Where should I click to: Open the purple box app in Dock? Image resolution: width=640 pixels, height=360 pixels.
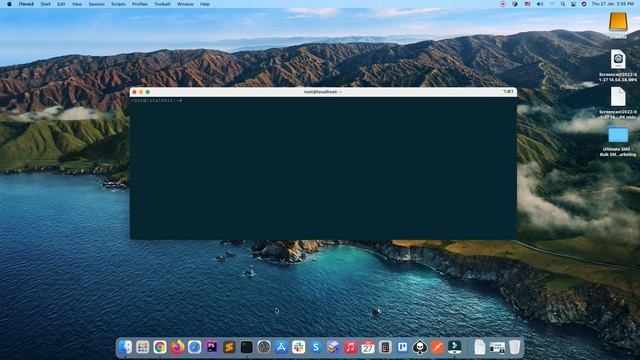coord(333,347)
